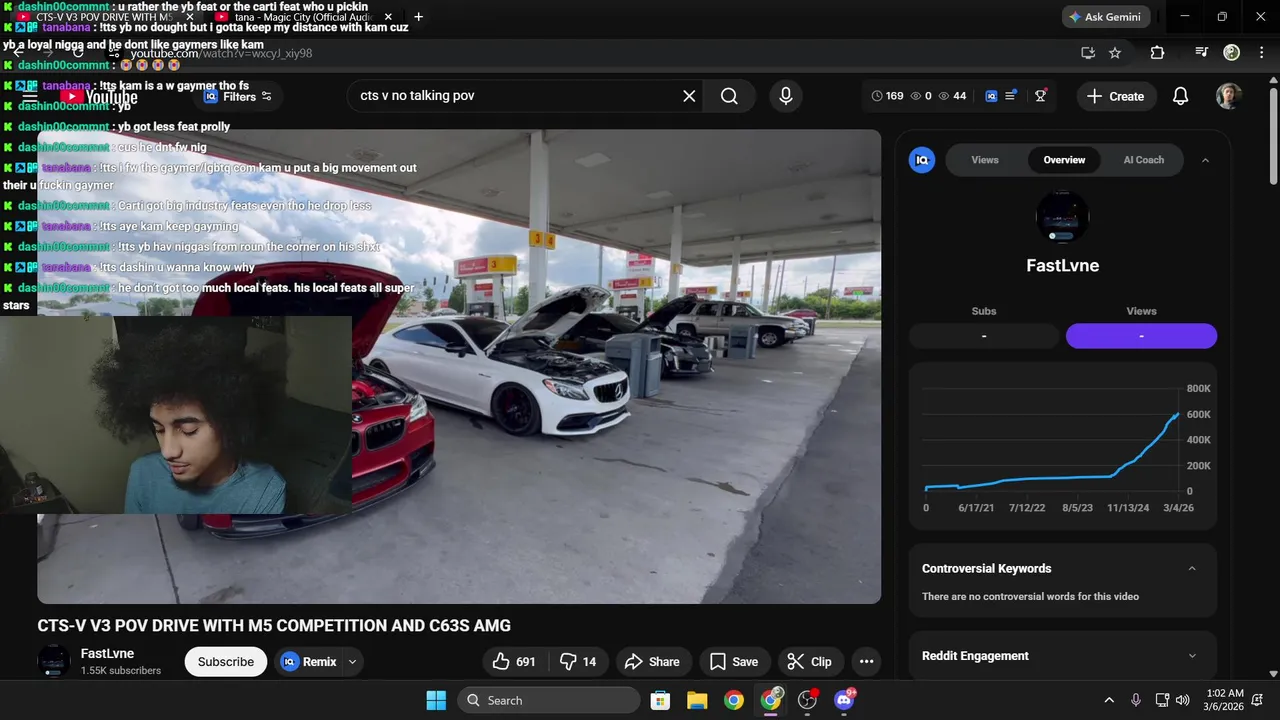Click the taskbar microphone tray icon
Screen dimensions: 1280x720
coord(1135,700)
